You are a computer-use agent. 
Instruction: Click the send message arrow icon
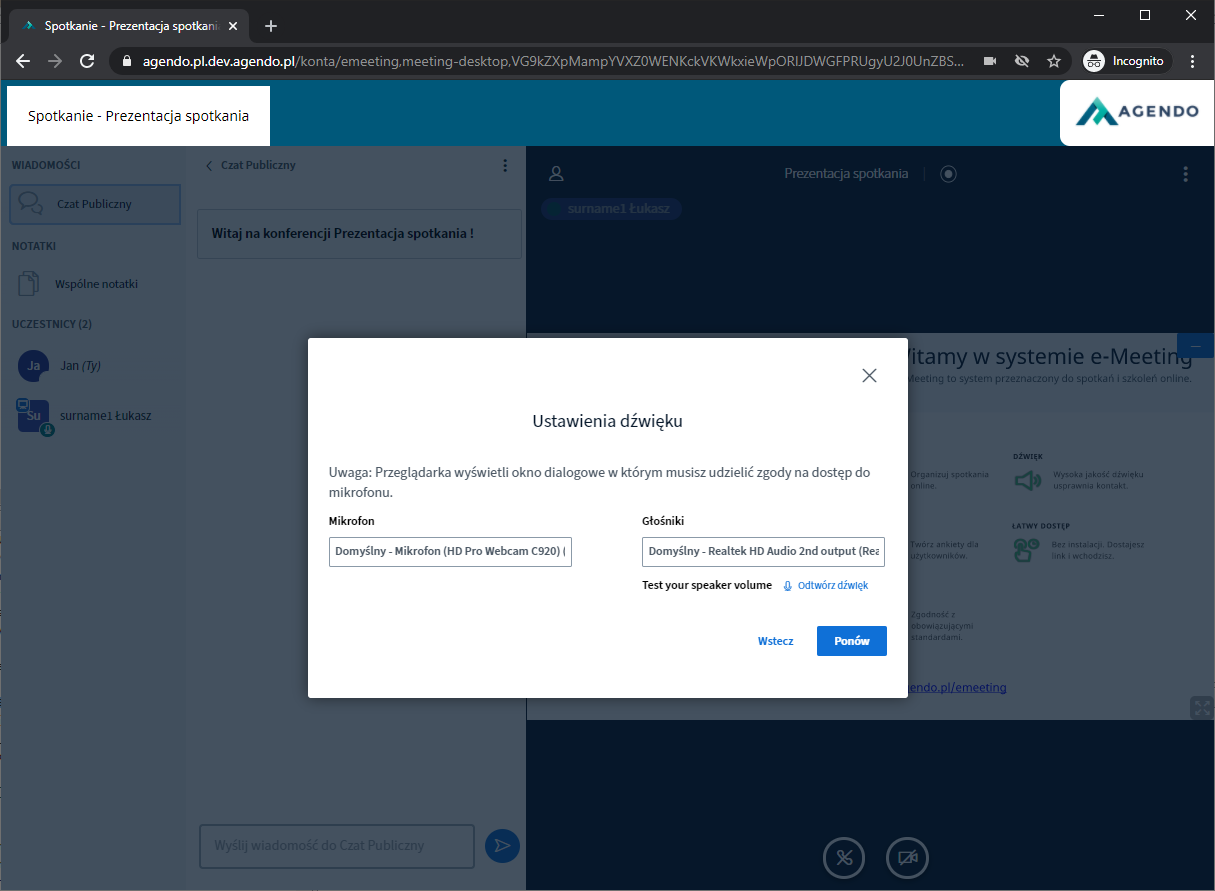502,846
